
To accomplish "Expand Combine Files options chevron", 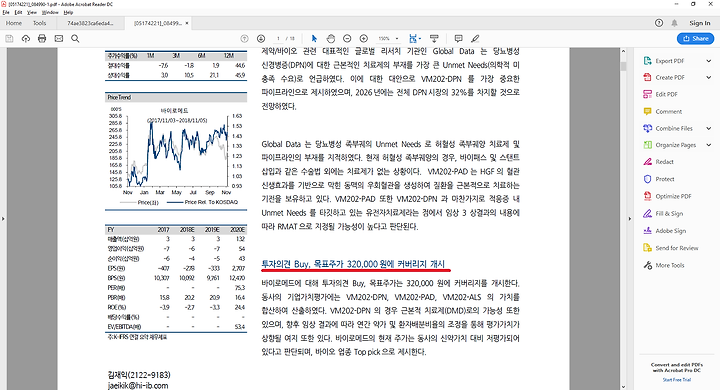I will pos(709,129).
